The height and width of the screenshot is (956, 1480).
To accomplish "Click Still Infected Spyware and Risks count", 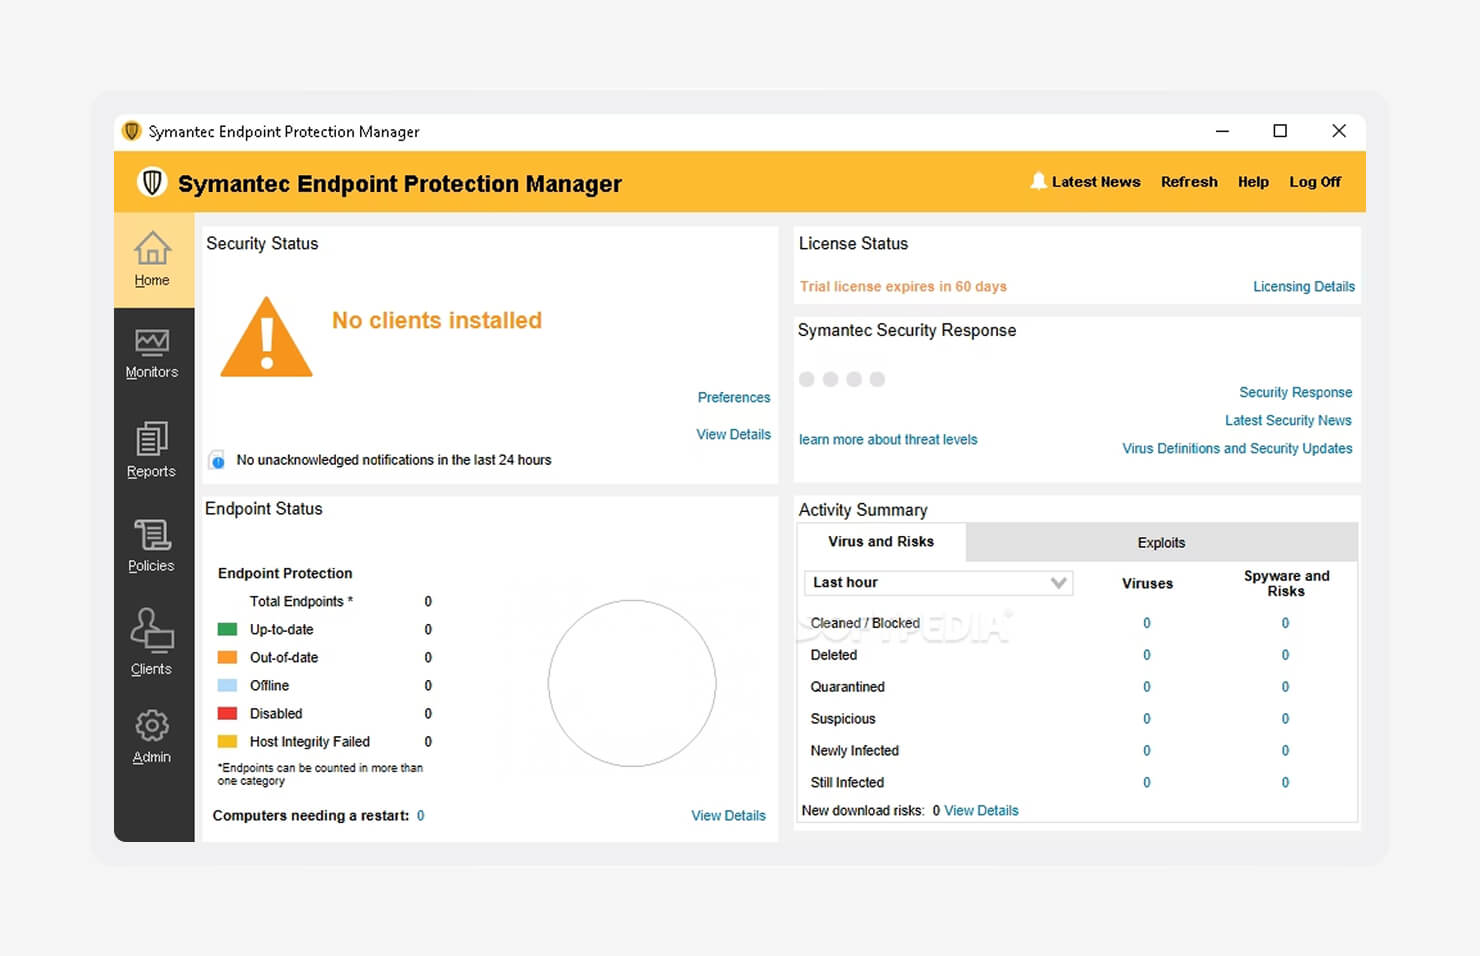I will 1286,782.
